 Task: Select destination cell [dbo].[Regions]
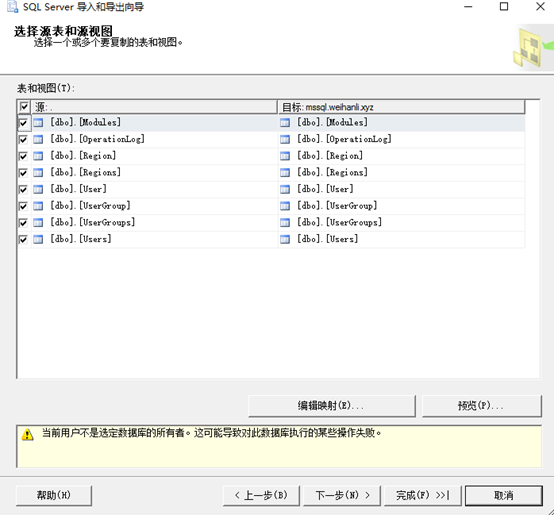click(x=401, y=172)
